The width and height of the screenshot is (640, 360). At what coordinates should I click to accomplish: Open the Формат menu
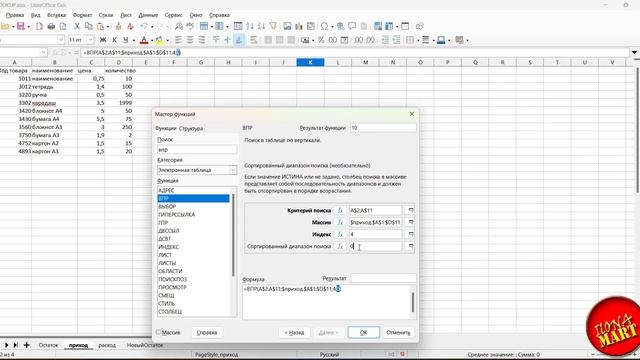[82, 15]
